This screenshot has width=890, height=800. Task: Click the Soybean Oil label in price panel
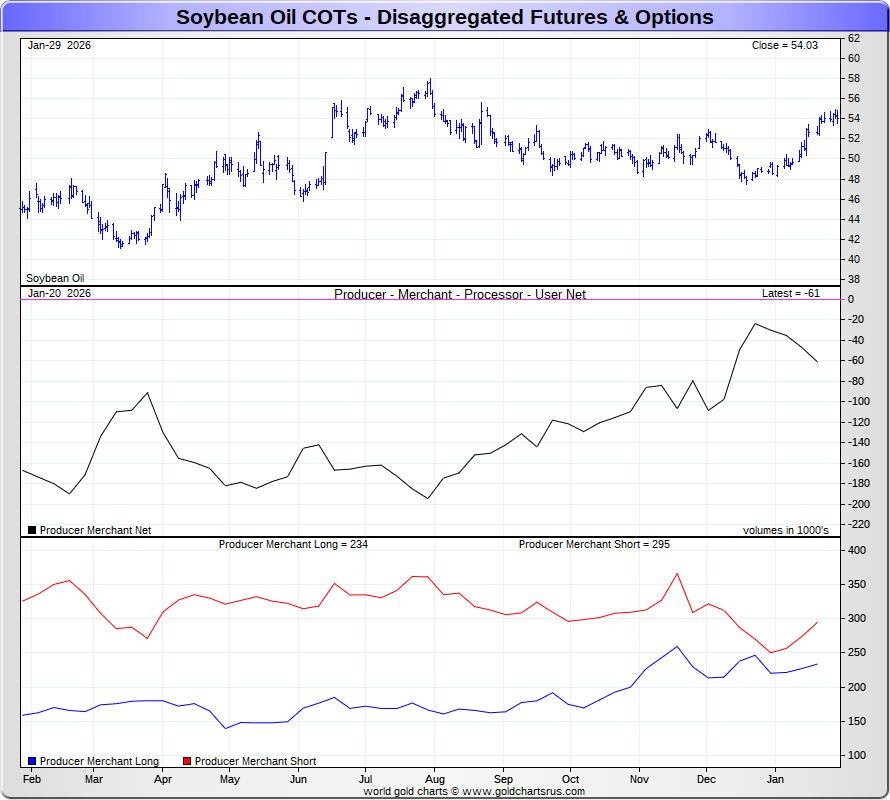coord(55,278)
